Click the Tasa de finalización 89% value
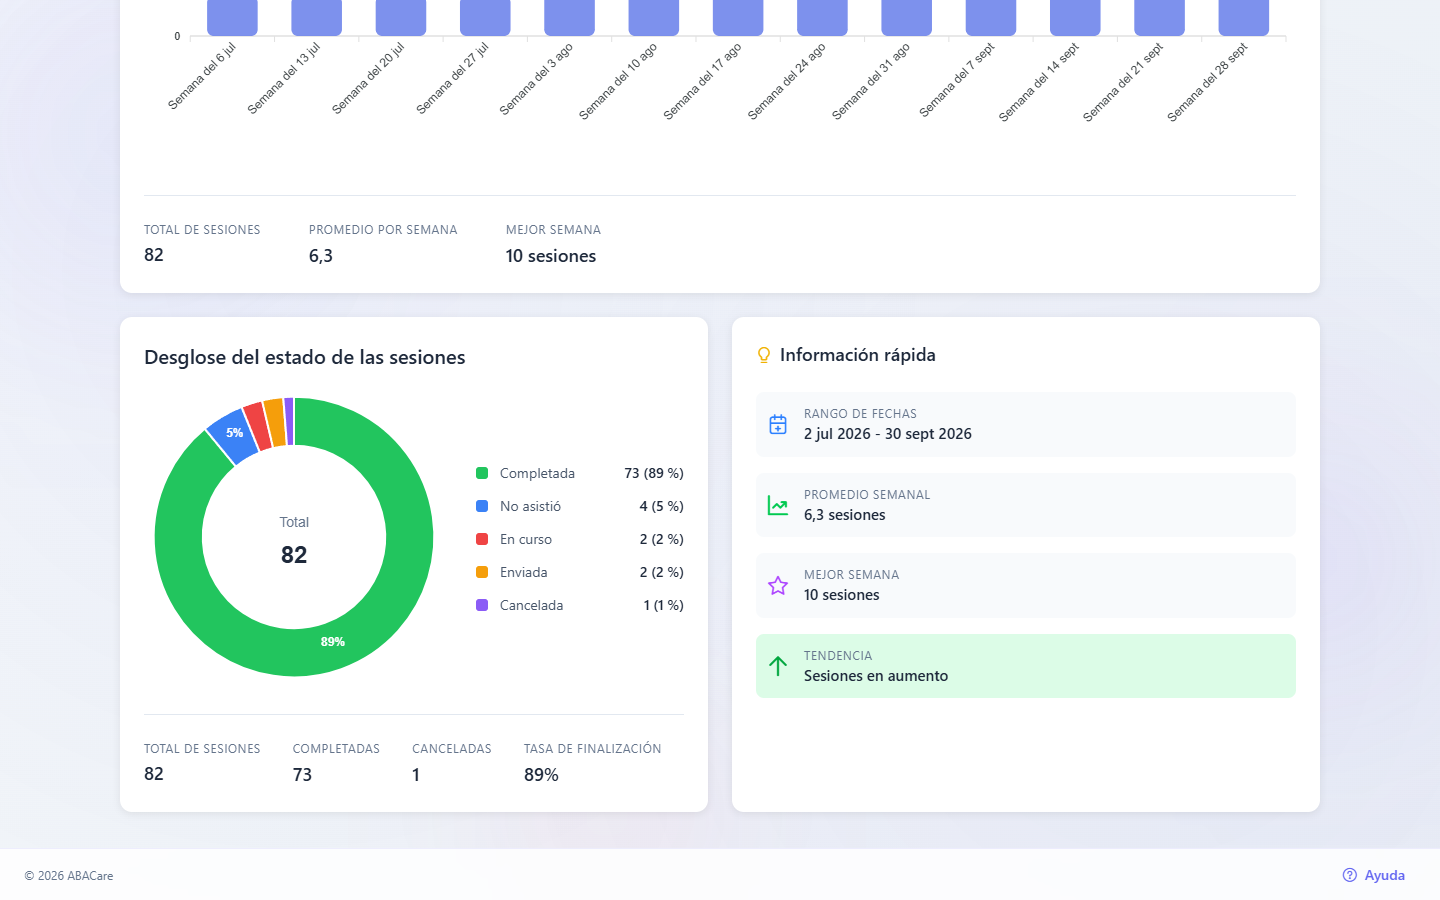The width and height of the screenshot is (1440, 900). (541, 775)
